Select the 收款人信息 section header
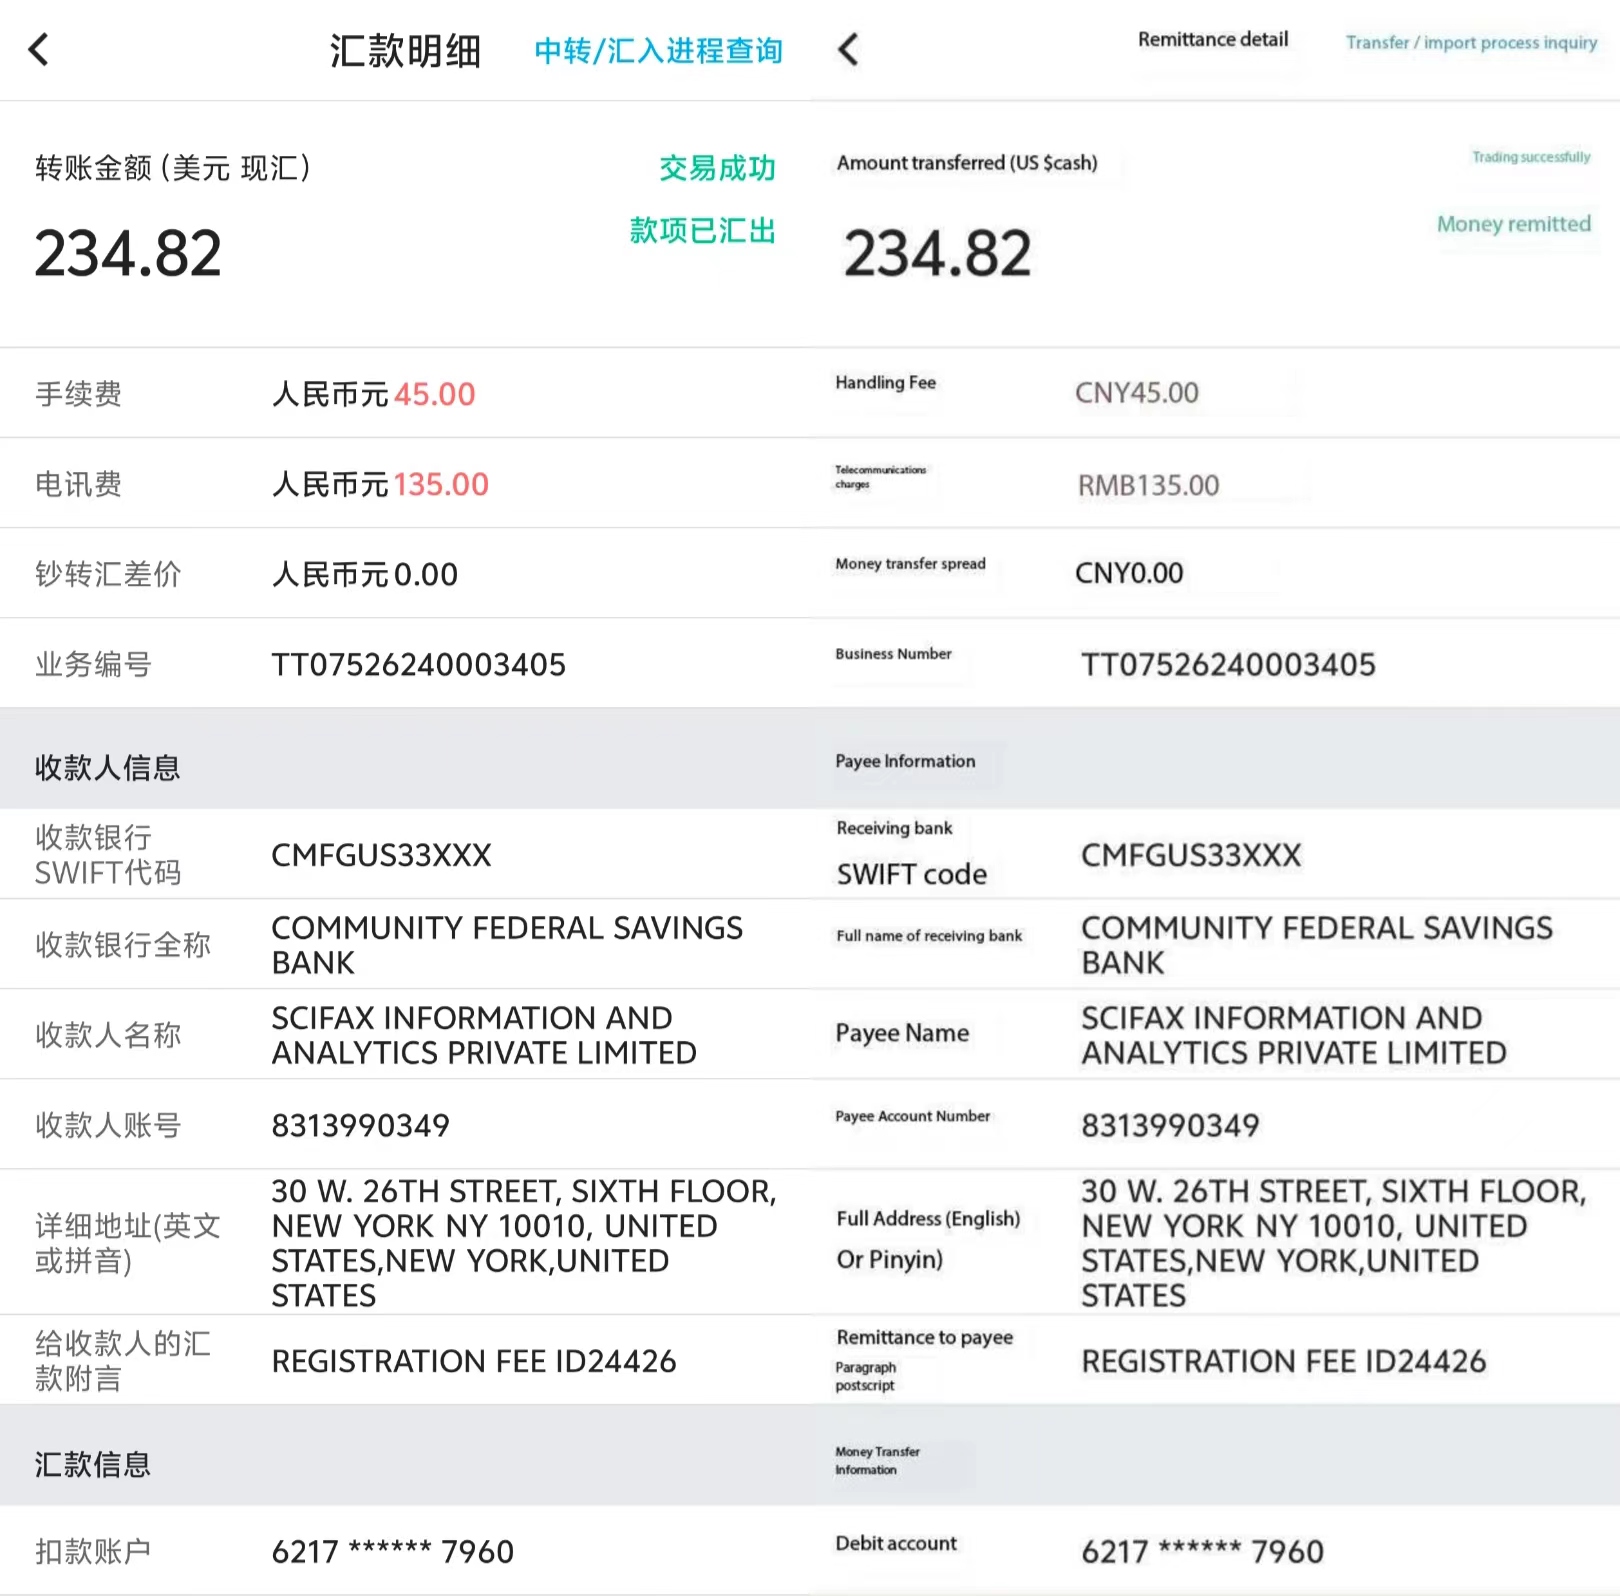1620x1596 pixels. point(108,767)
